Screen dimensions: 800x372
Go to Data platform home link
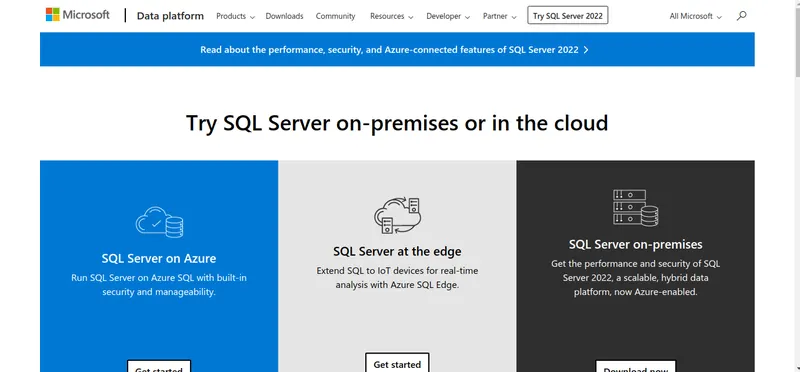tap(170, 16)
